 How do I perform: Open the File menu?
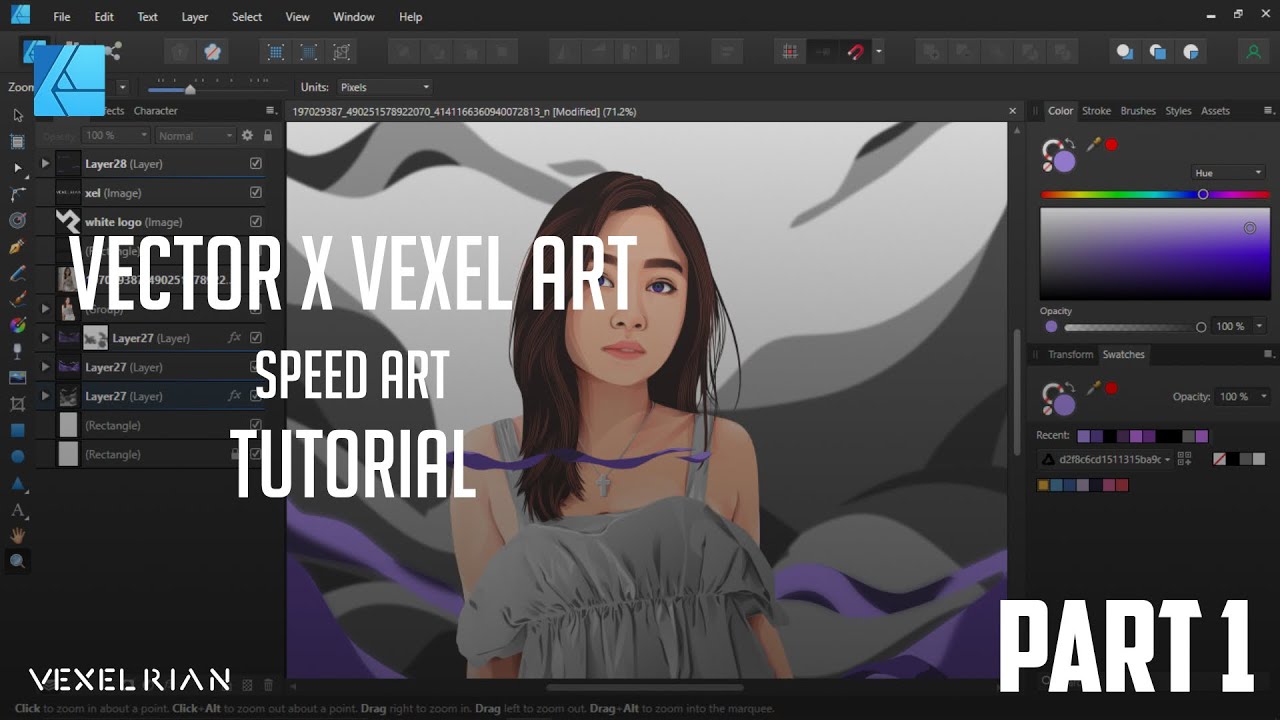click(61, 17)
